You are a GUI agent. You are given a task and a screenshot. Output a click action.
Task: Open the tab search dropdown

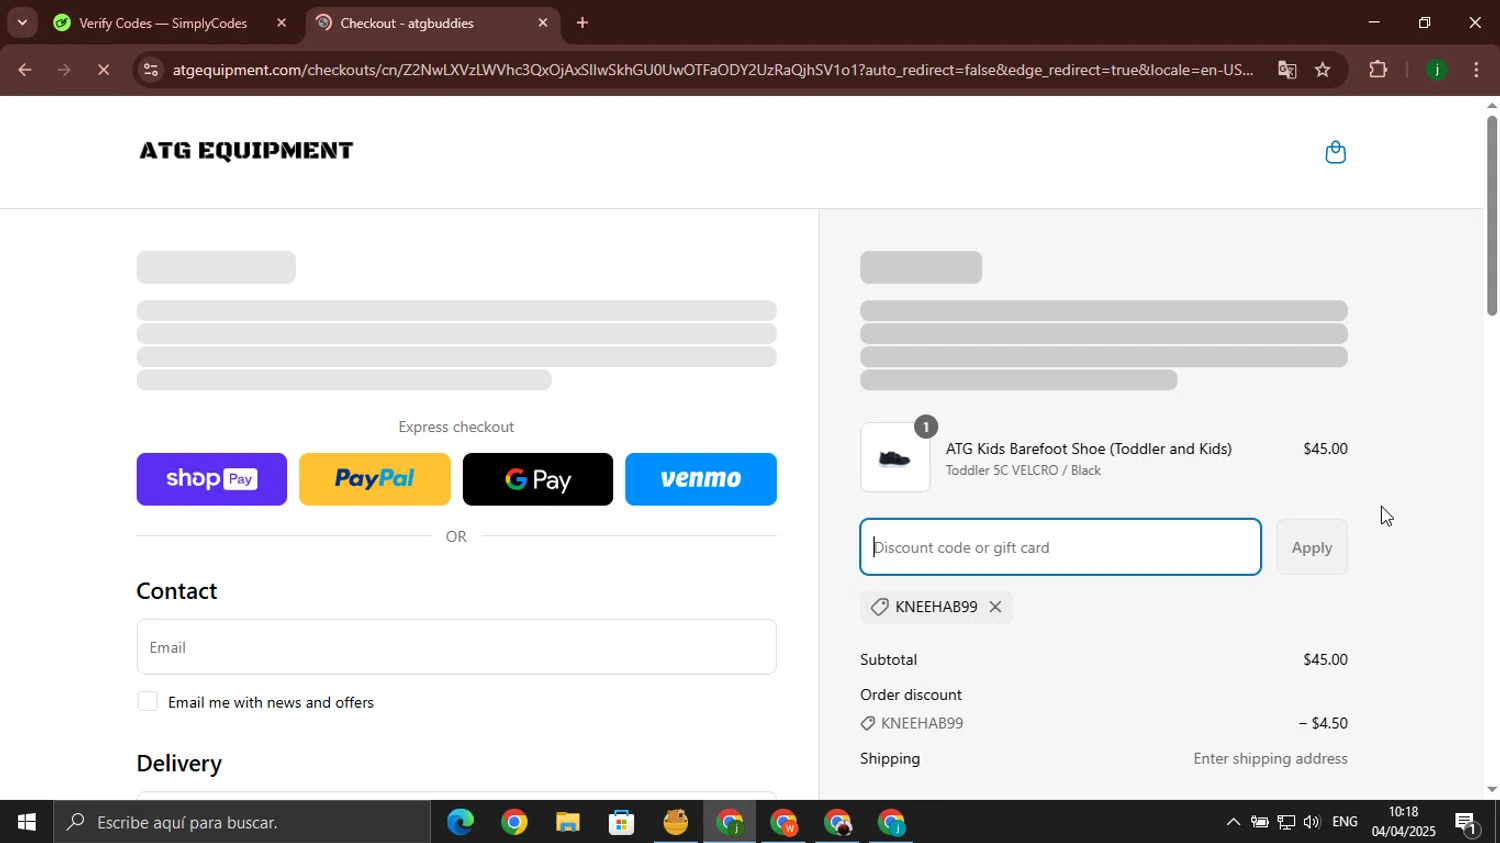[x=22, y=23]
